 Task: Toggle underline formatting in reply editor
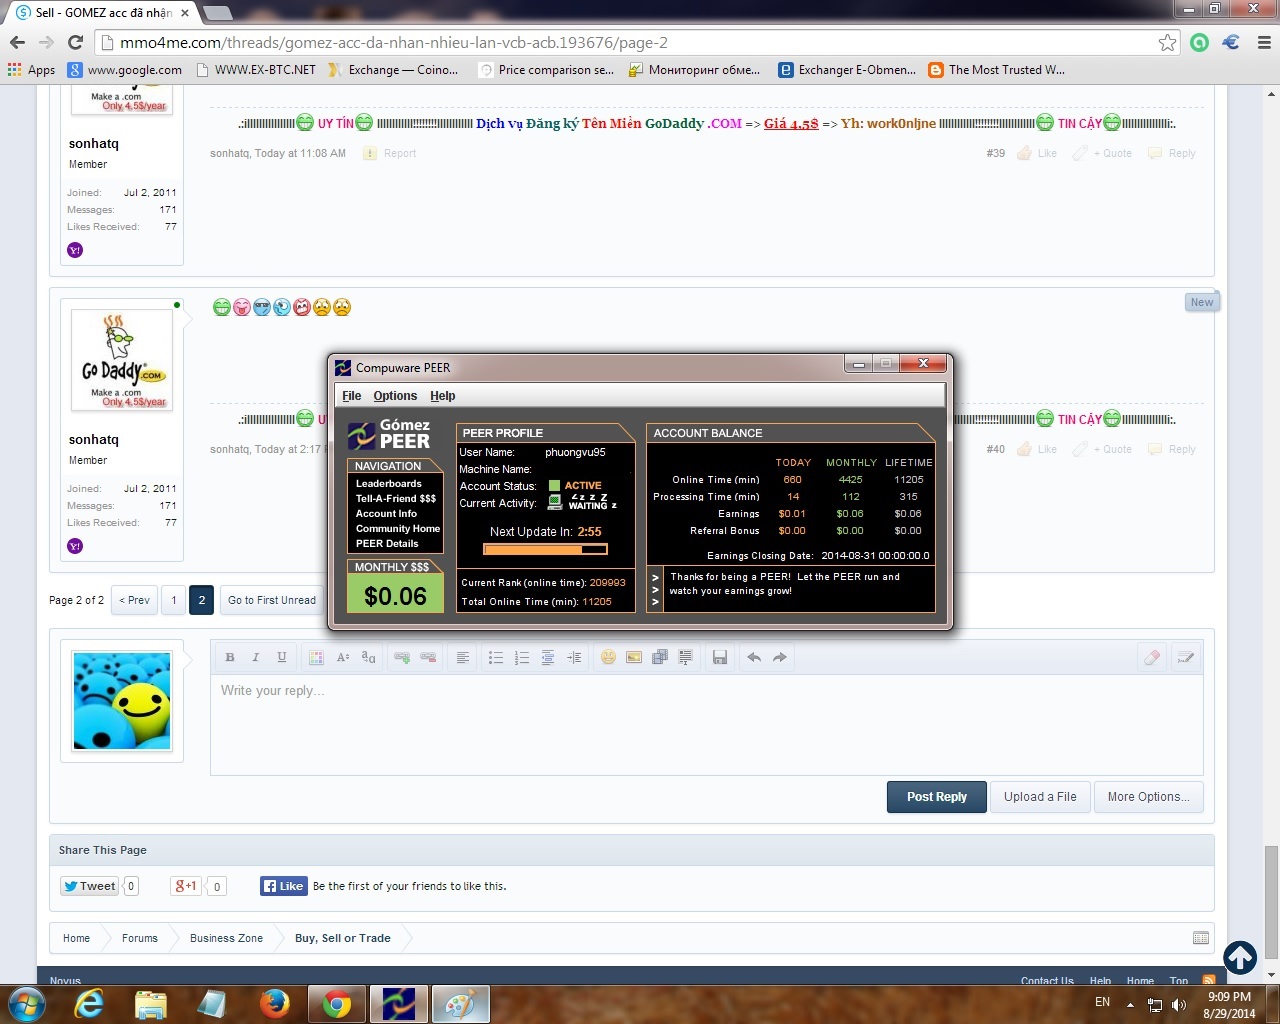tap(282, 657)
